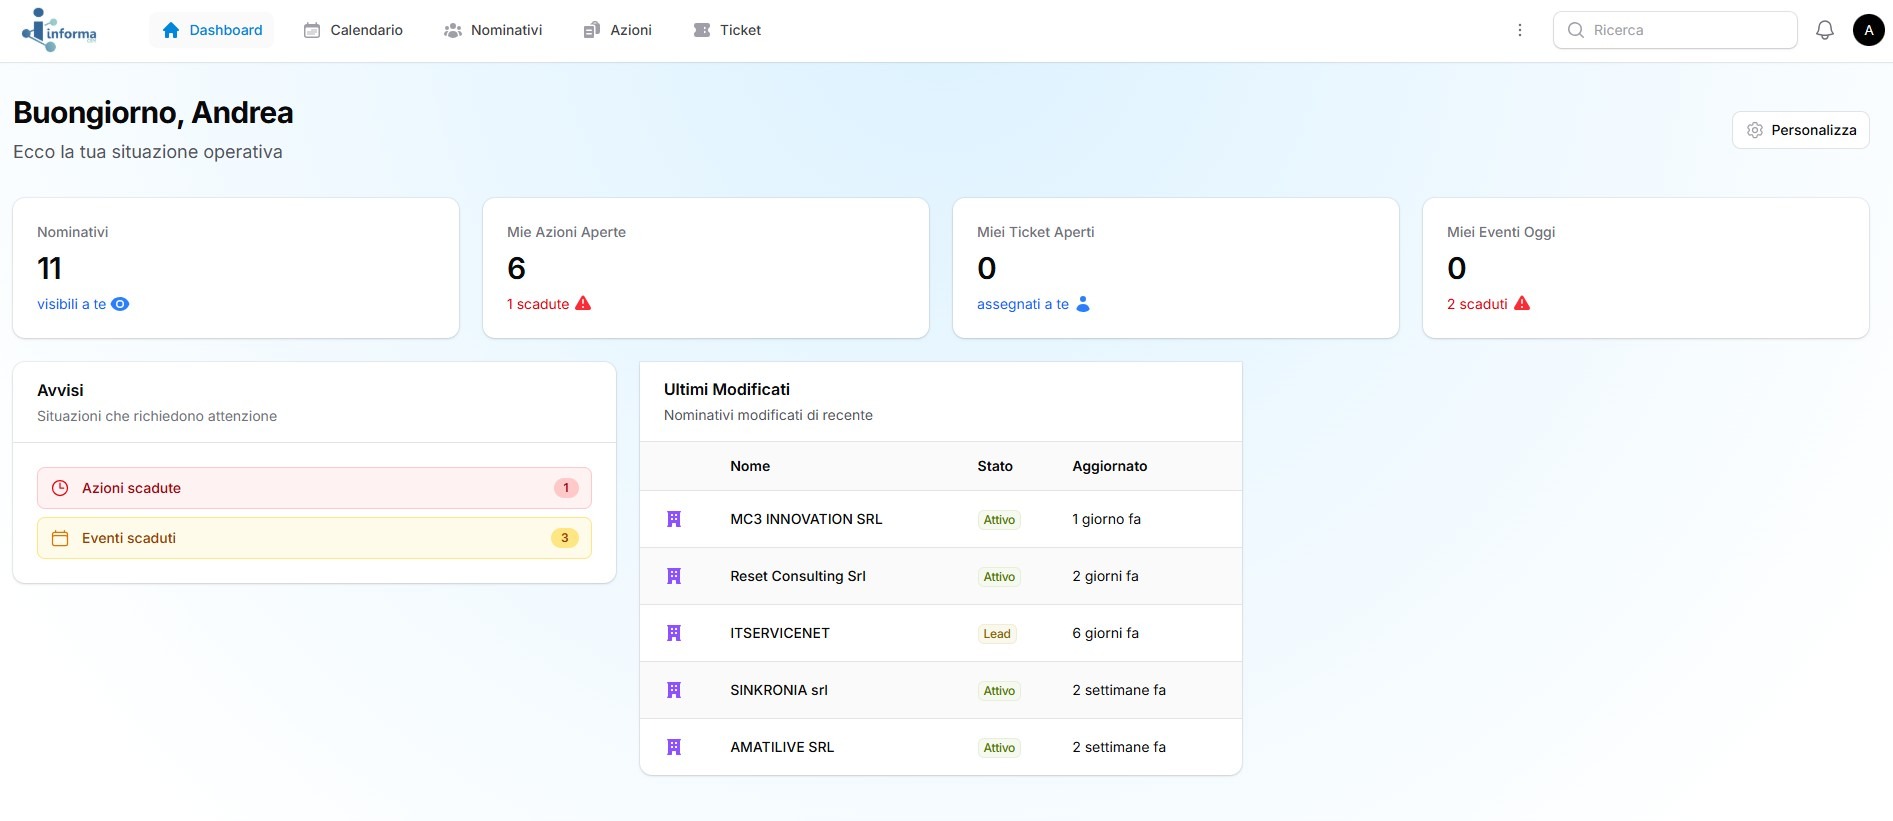Click the Lead status badge for ITSERVICENET
Image resolution: width=1893 pixels, height=821 pixels.
(996, 634)
